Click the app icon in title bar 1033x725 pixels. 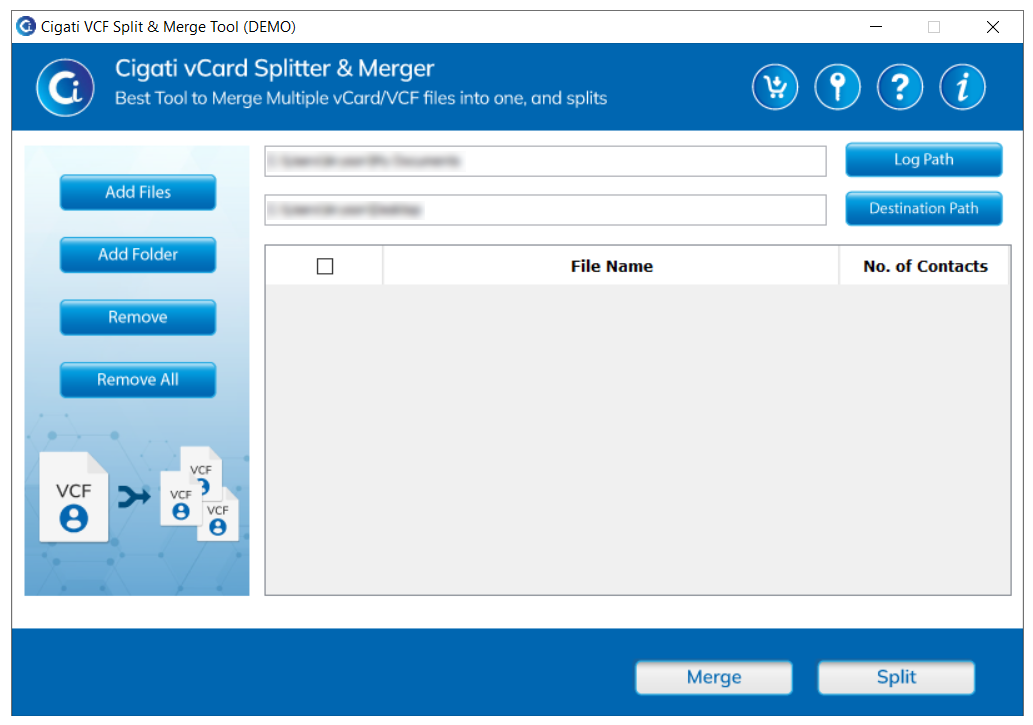coord(26,26)
